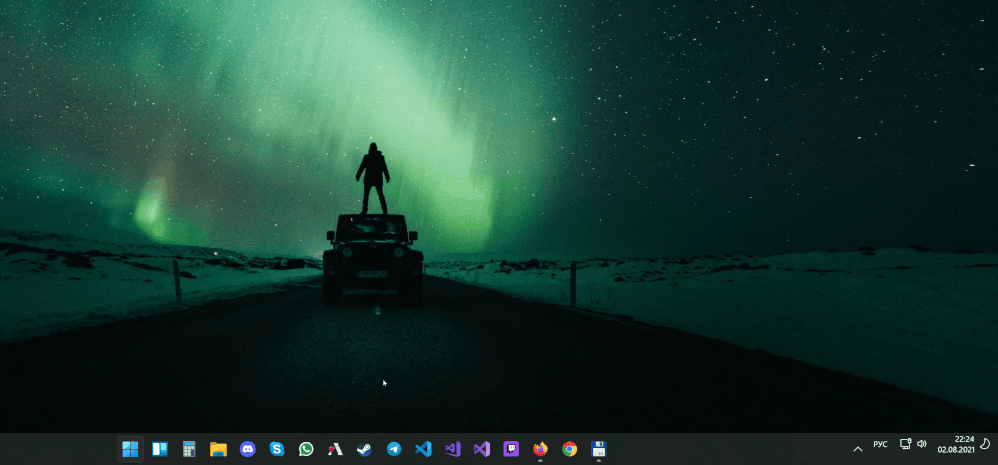Open the moon notification icon
The image size is (998, 465).
pos(985,443)
